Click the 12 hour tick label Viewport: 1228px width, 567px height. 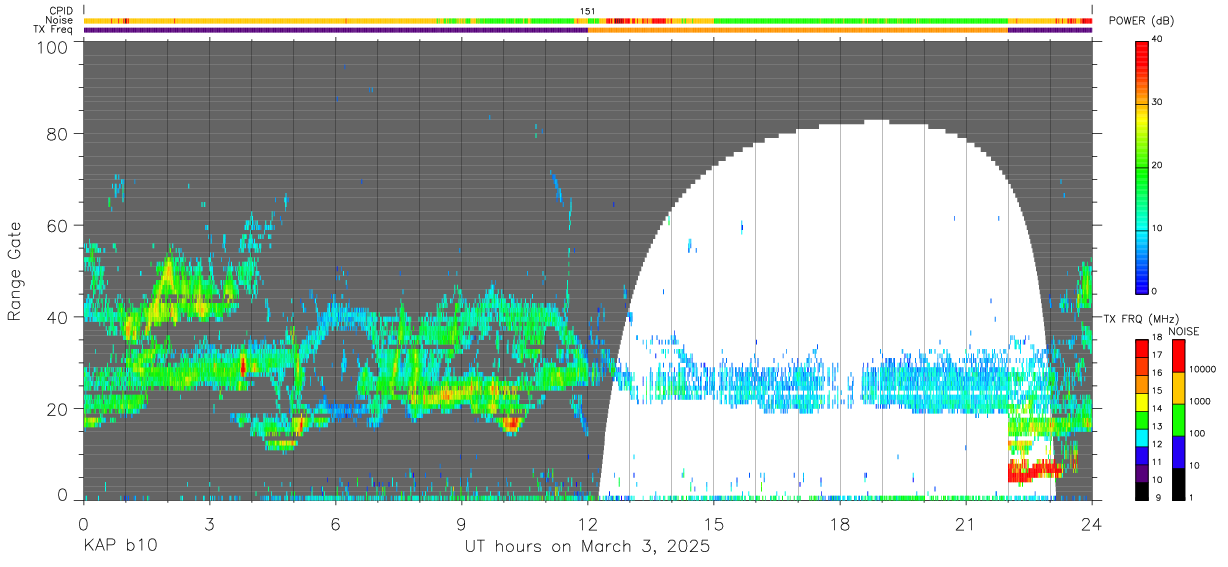click(x=587, y=524)
